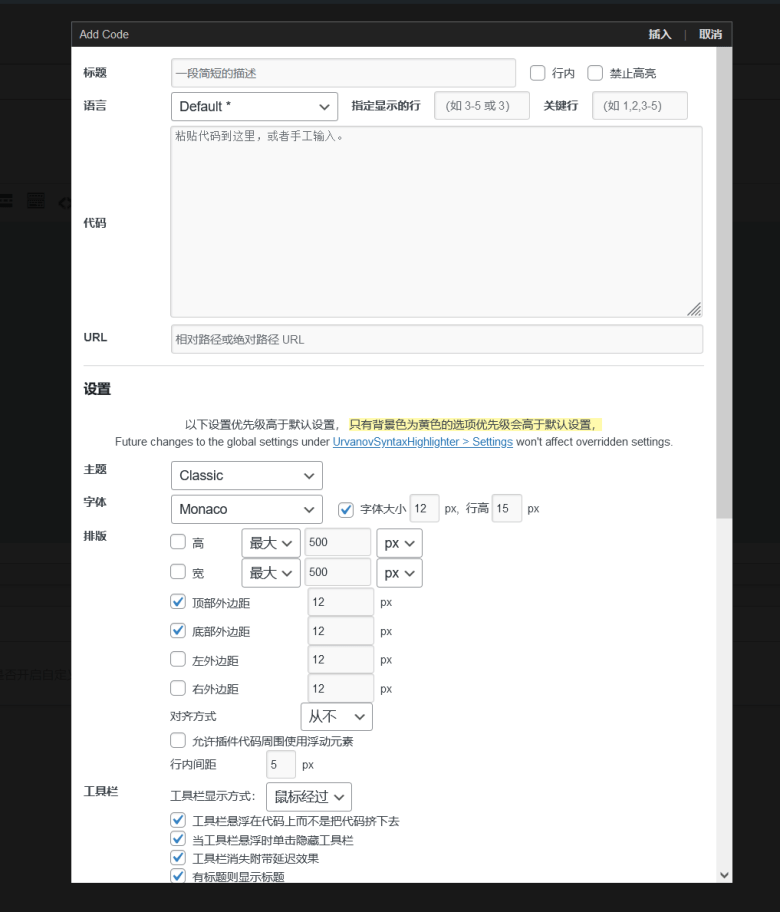
Task: Toggle the 字体大小 checkbox
Action: click(x=346, y=510)
